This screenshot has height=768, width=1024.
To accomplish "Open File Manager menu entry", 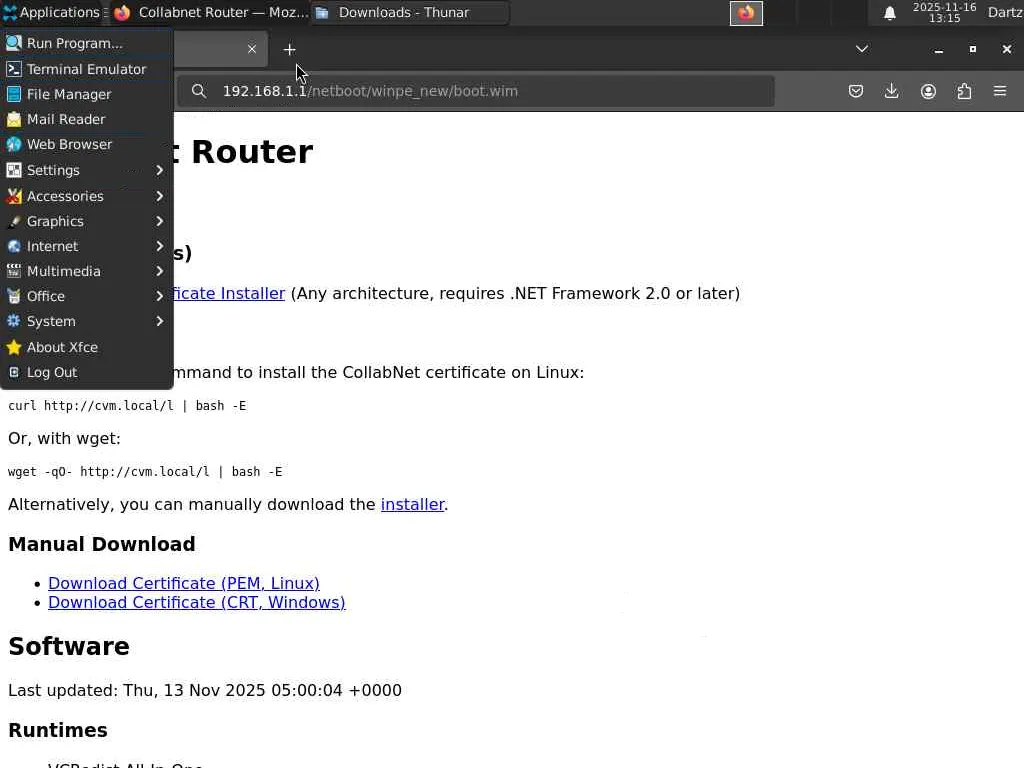I will click(x=86, y=94).
